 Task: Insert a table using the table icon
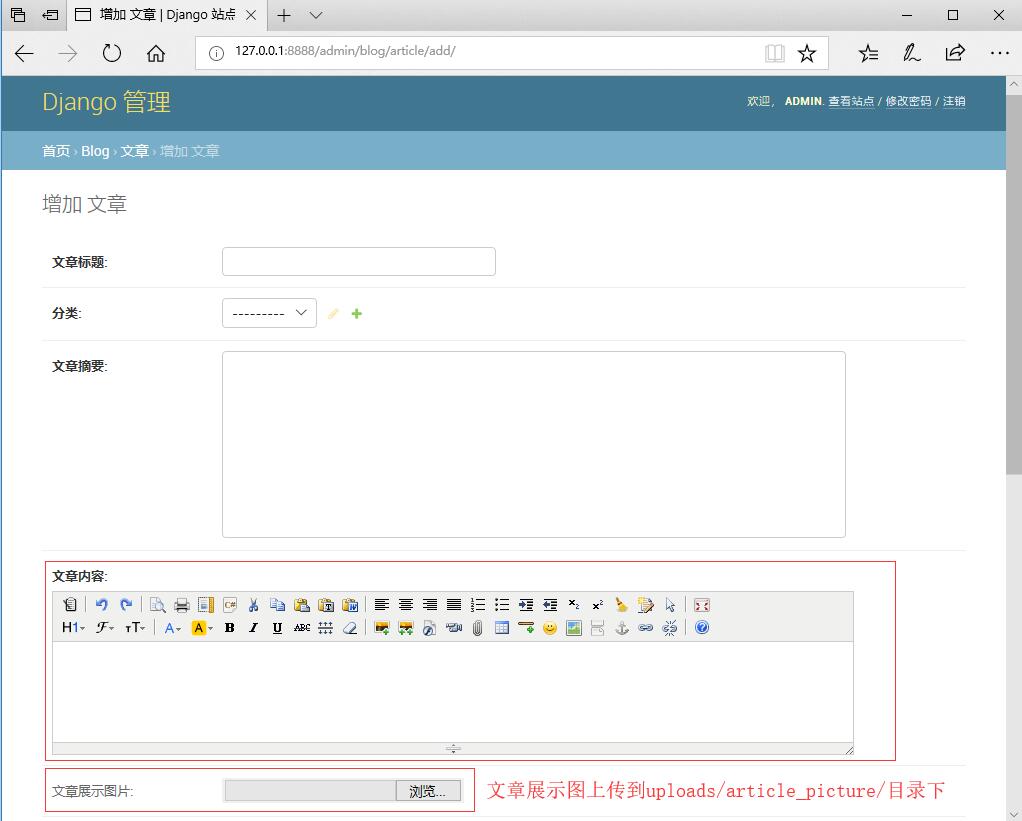[501, 628]
